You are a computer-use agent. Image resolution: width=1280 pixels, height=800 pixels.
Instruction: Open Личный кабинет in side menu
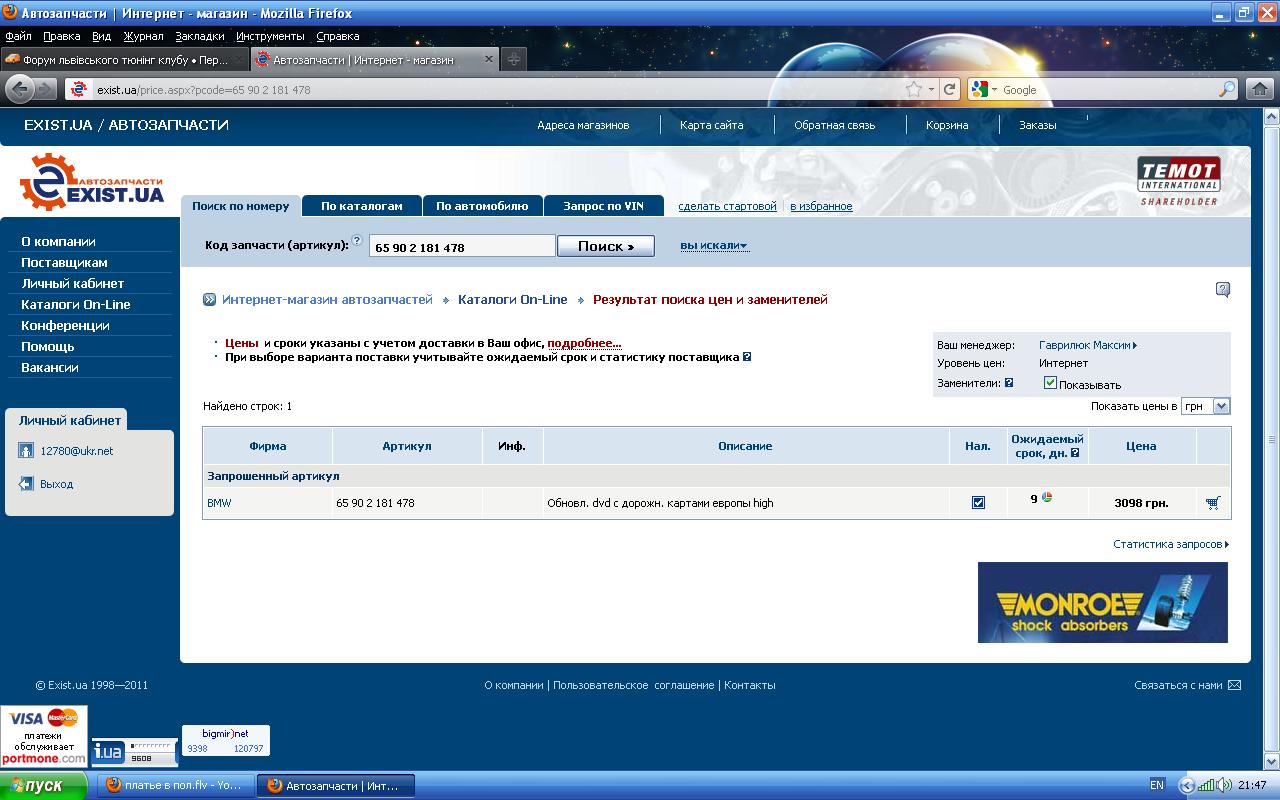click(x=73, y=283)
